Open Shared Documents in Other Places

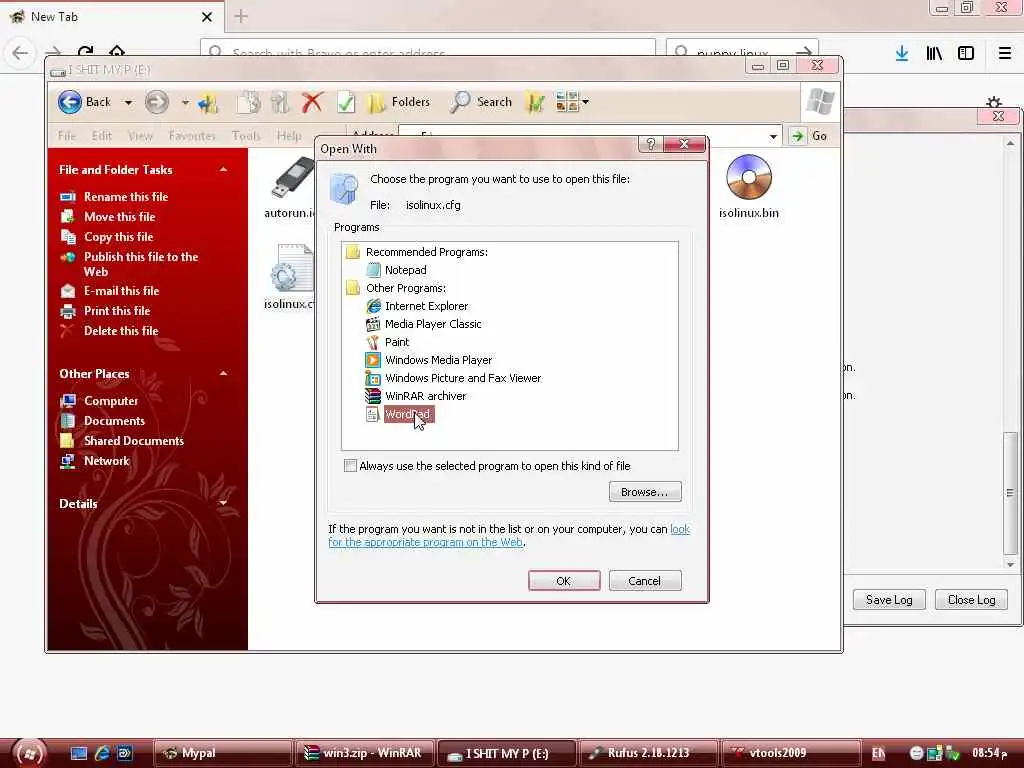coord(134,441)
